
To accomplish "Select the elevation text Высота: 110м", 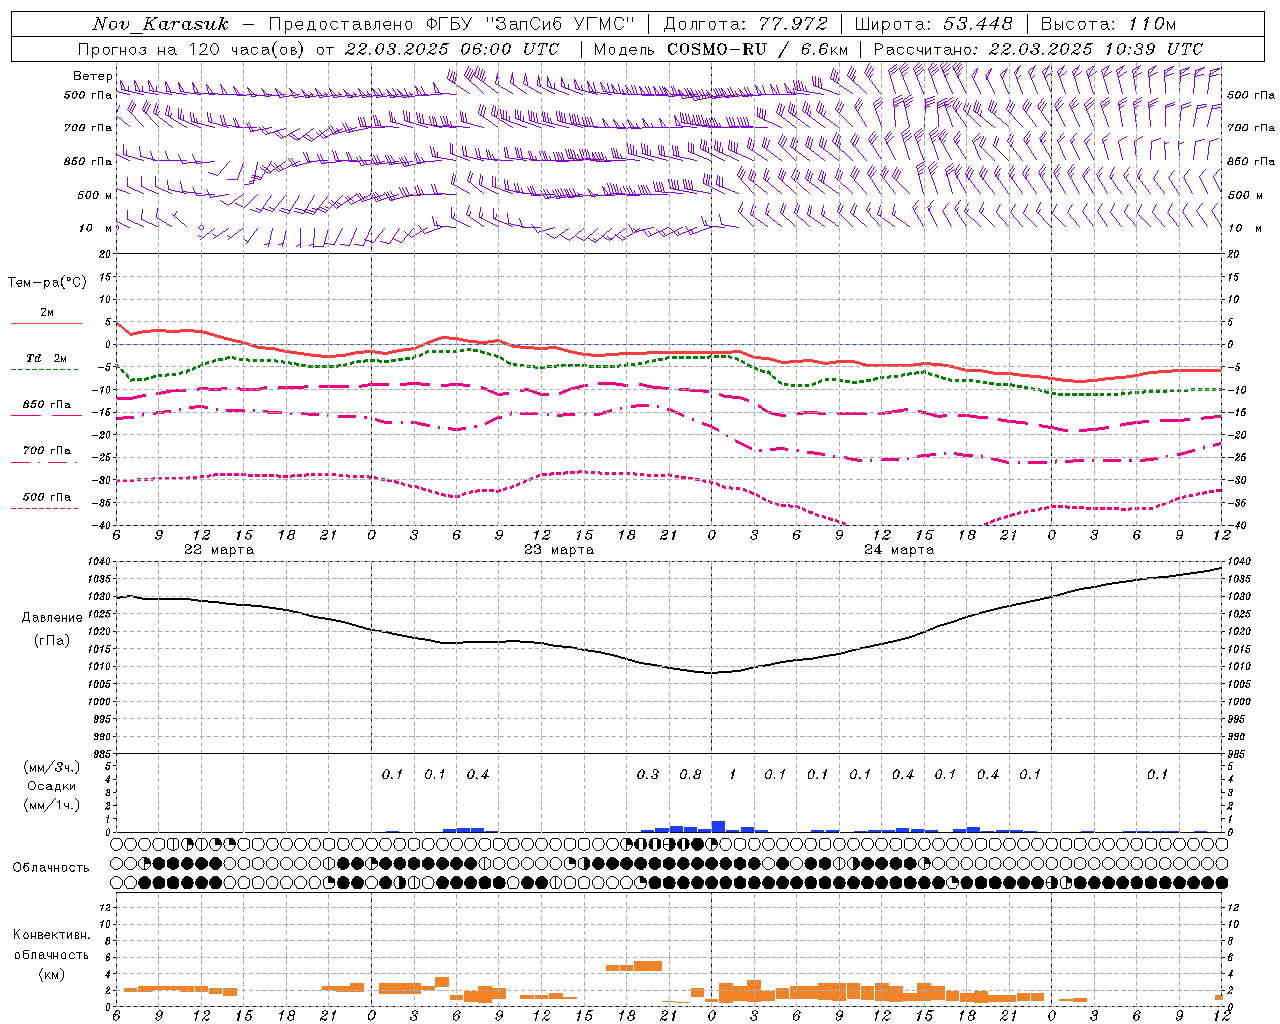I will [x=1108, y=24].
